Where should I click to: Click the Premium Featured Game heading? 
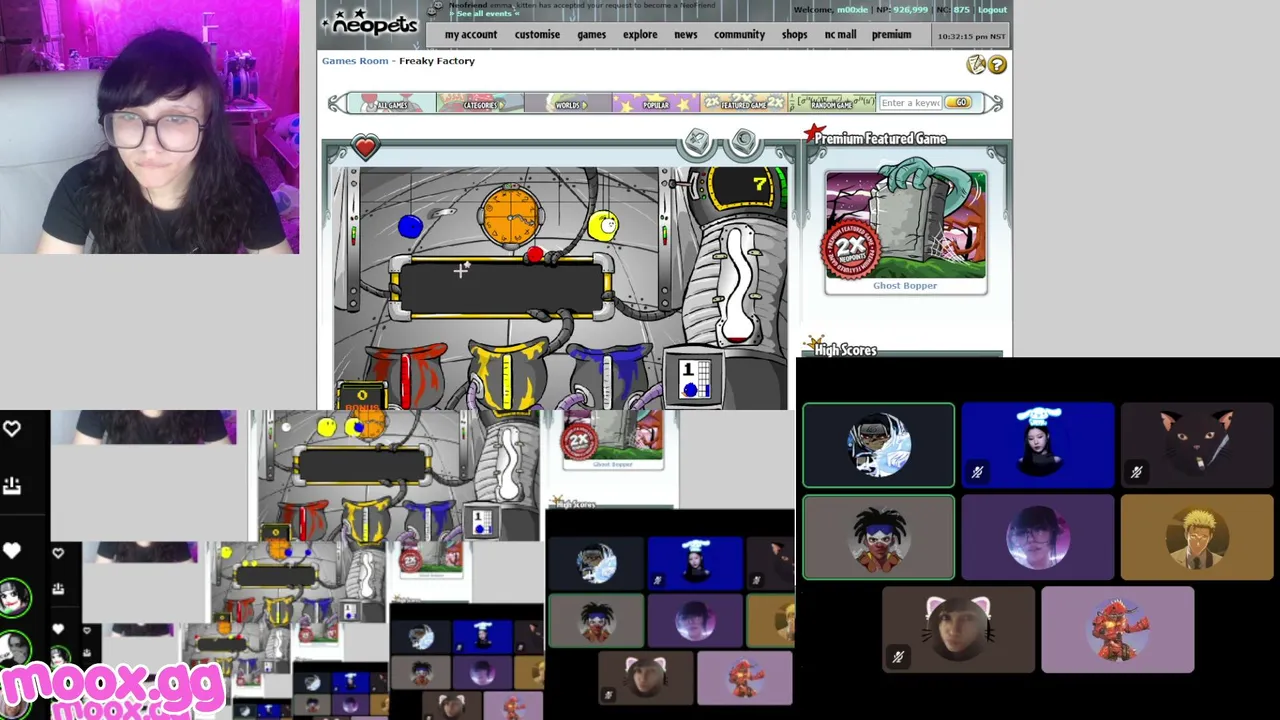coord(880,139)
